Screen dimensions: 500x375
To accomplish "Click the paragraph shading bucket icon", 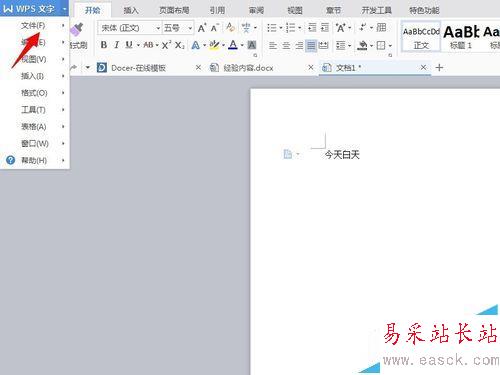I will [362, 45].
